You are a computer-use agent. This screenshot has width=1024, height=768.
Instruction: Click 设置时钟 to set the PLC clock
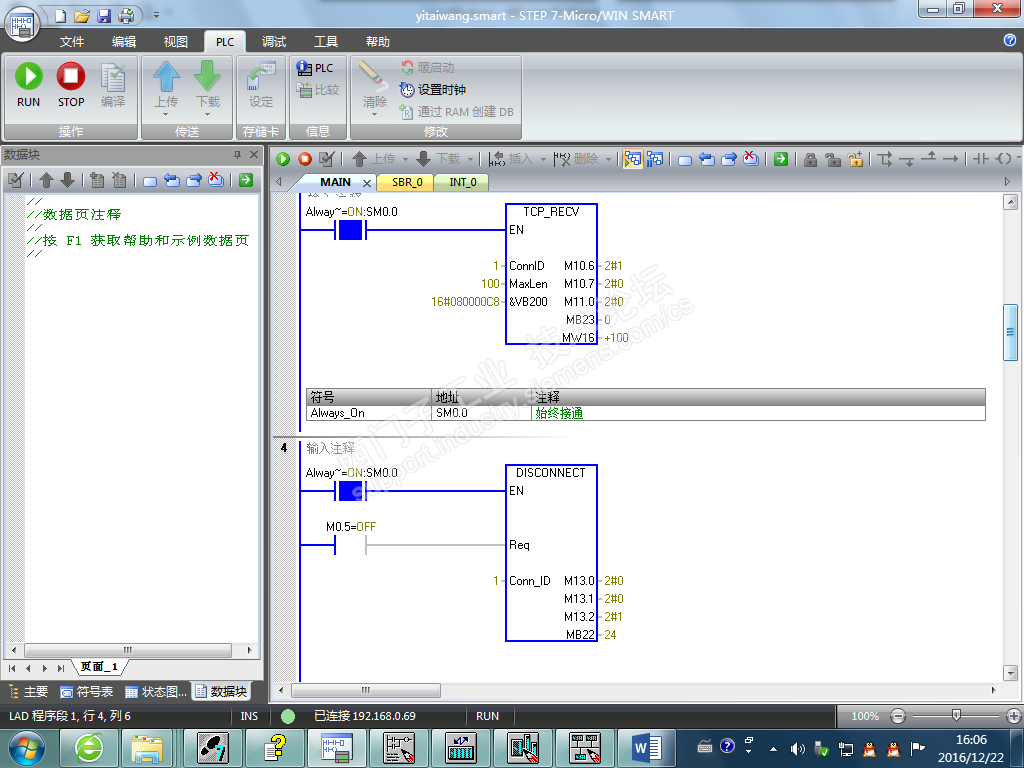(432, 89)
